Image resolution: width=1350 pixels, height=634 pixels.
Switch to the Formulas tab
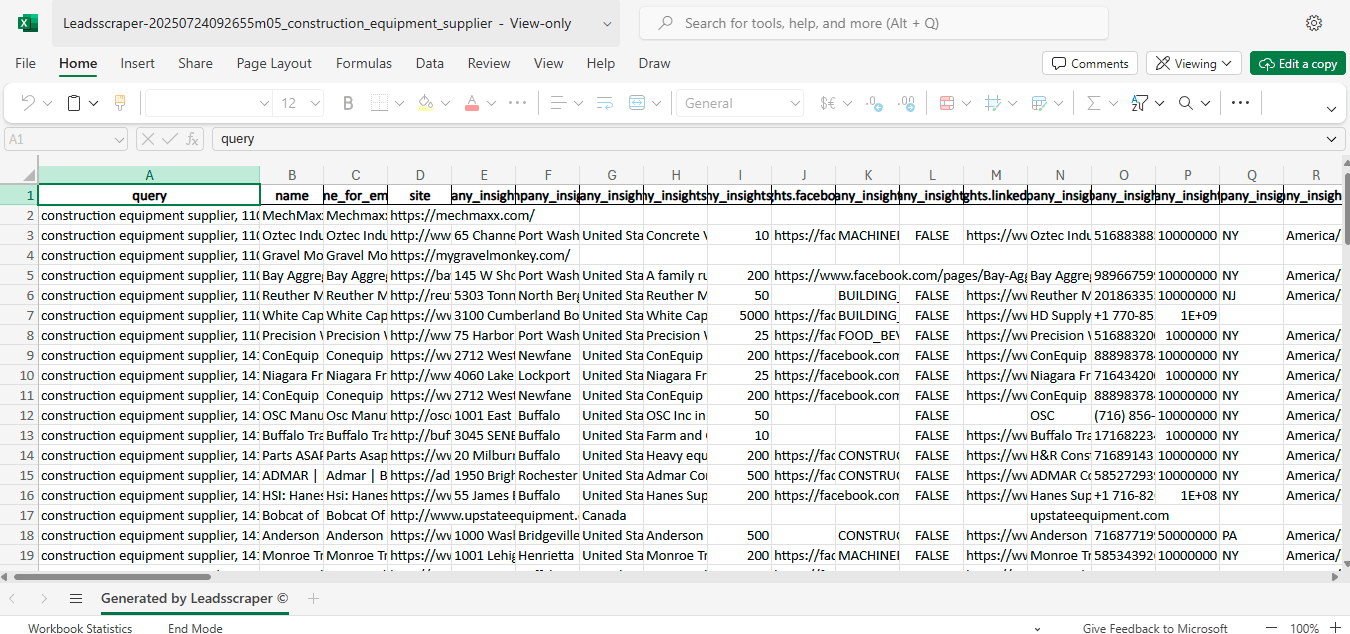pyautogui.click(x=364, y=63)
